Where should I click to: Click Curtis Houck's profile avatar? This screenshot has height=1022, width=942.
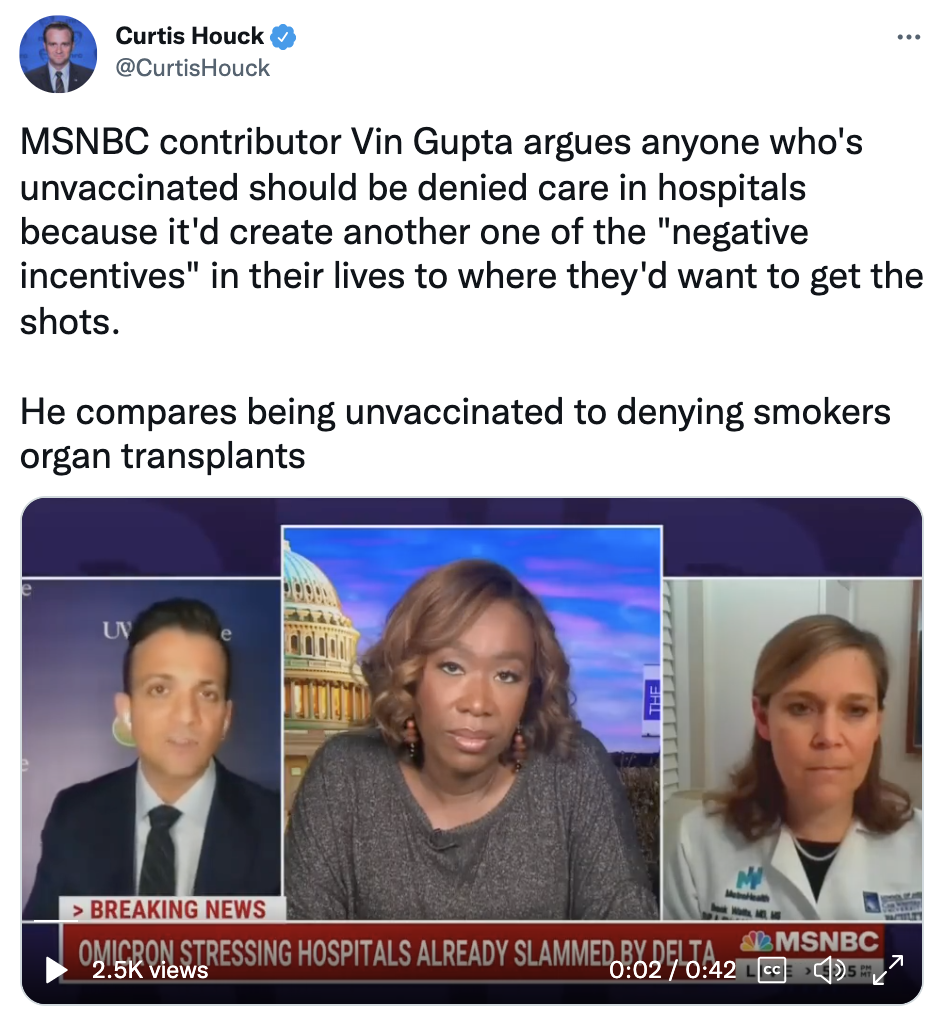pos(58,53)
